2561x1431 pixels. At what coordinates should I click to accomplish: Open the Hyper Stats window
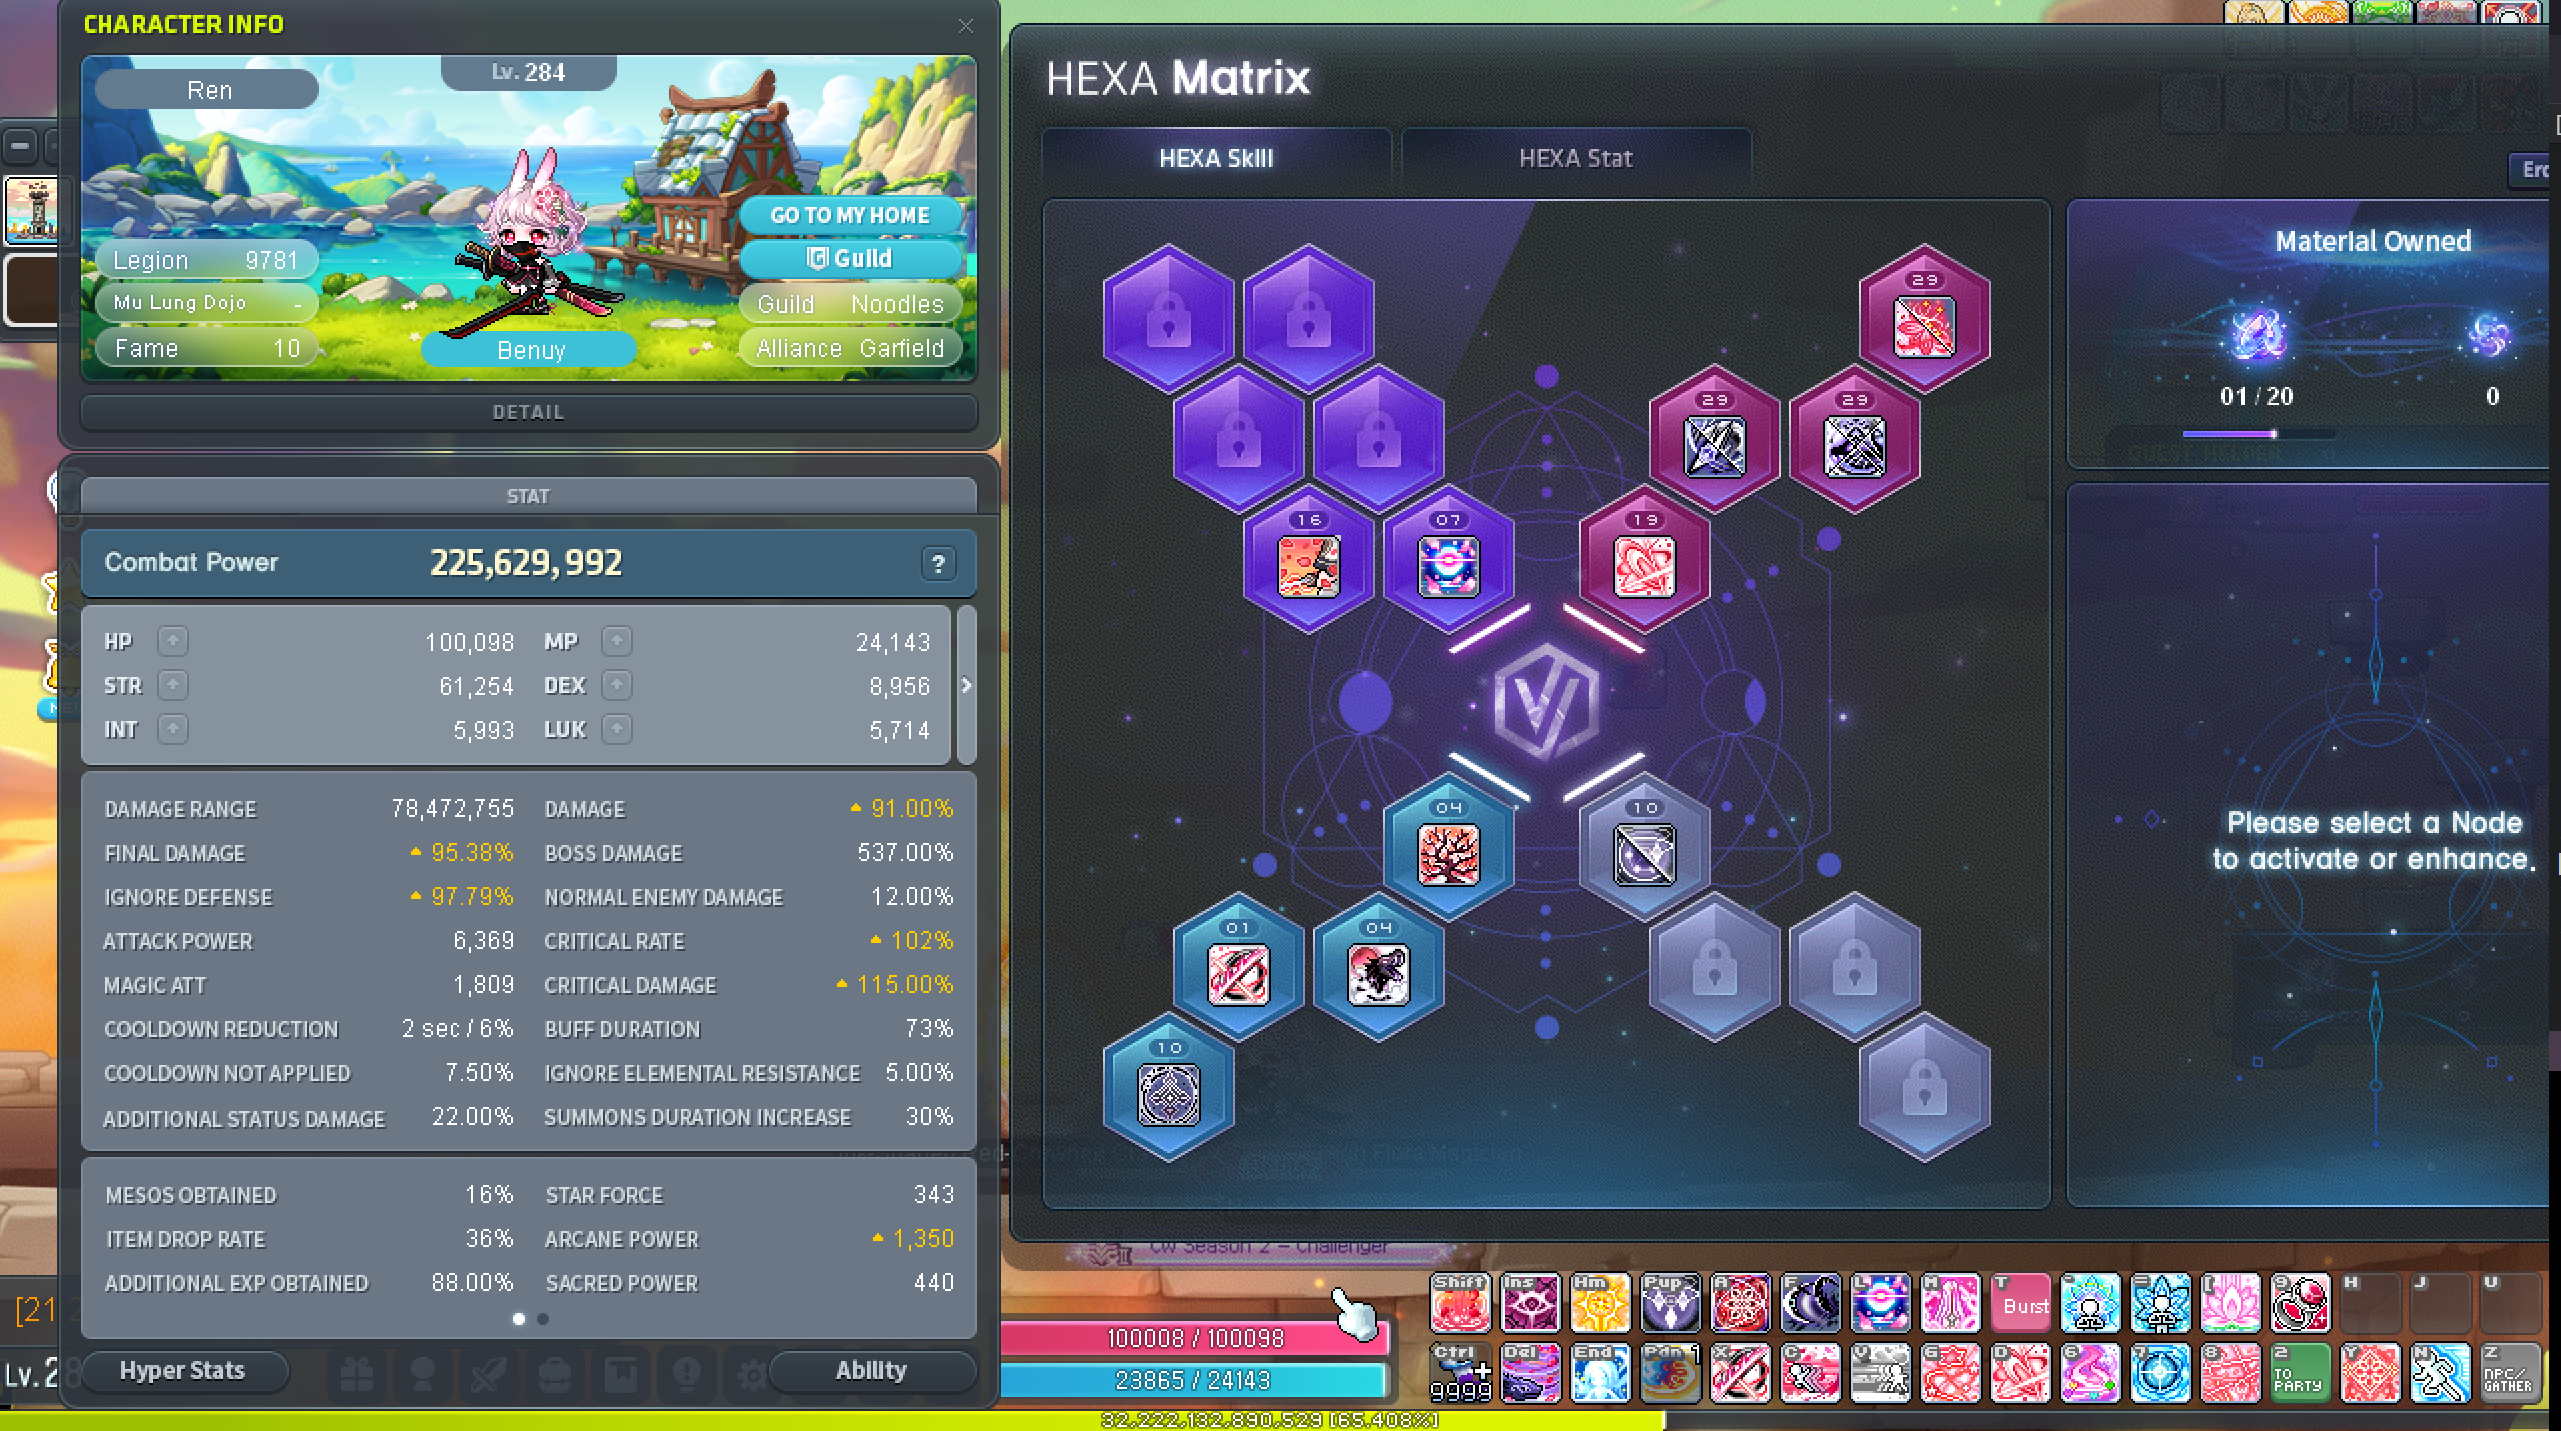pyautogui.click(x=183, y=1370)
